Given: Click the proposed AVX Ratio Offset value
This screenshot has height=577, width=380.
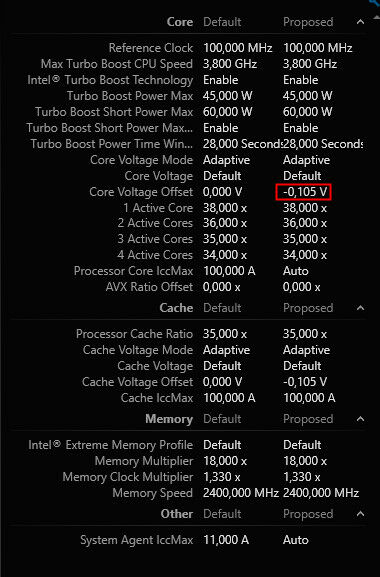Looking at the screenshot, I should coord(302,287).
